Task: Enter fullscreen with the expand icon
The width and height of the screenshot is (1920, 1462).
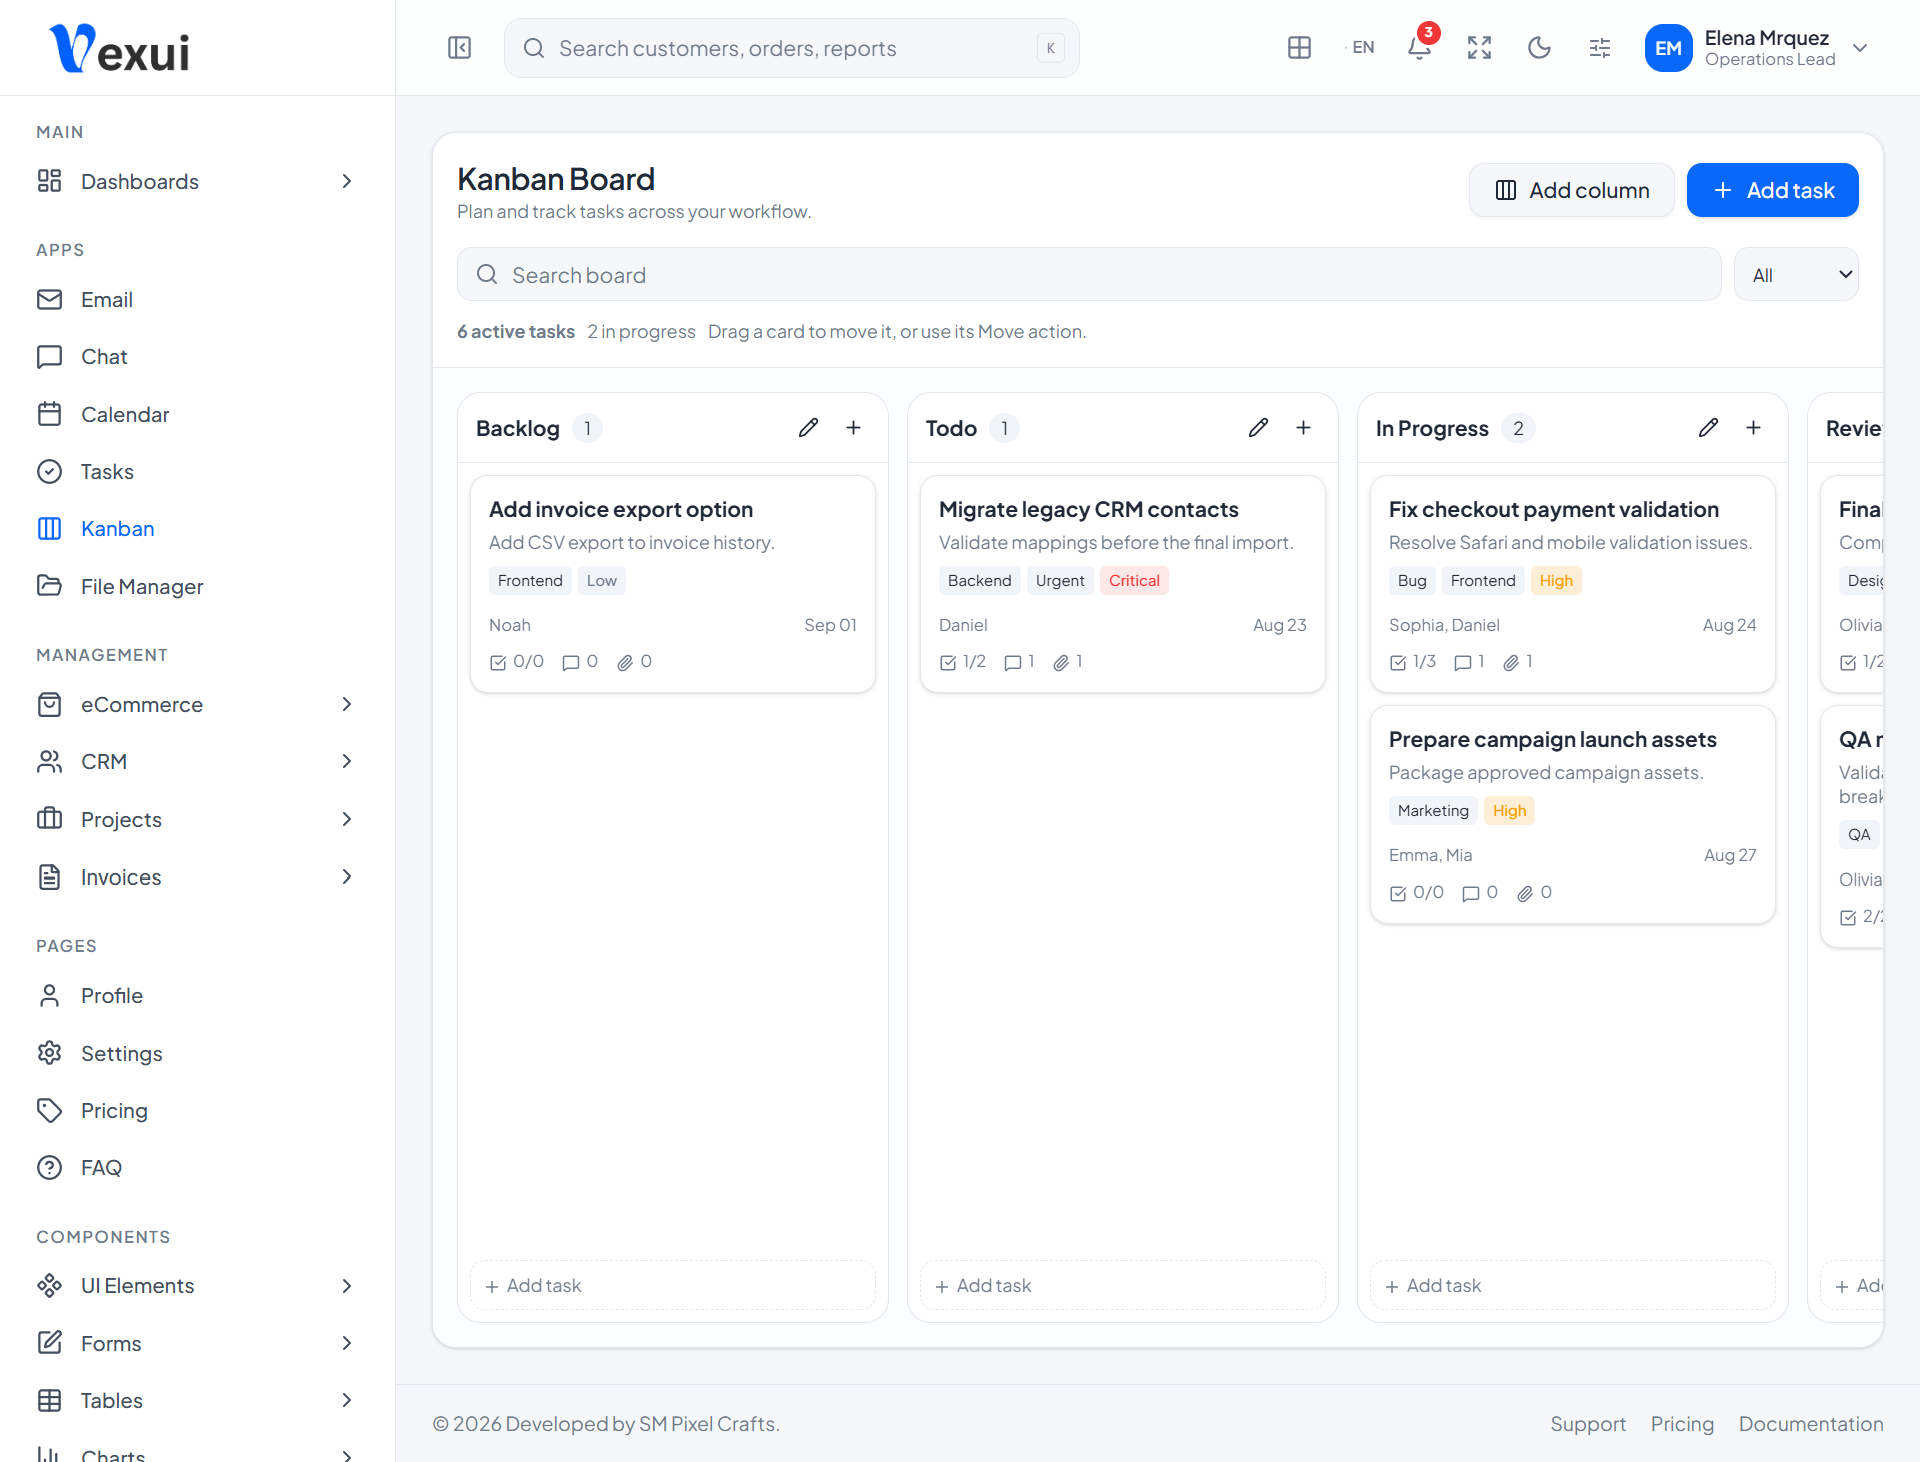Action: [1479, 48]
